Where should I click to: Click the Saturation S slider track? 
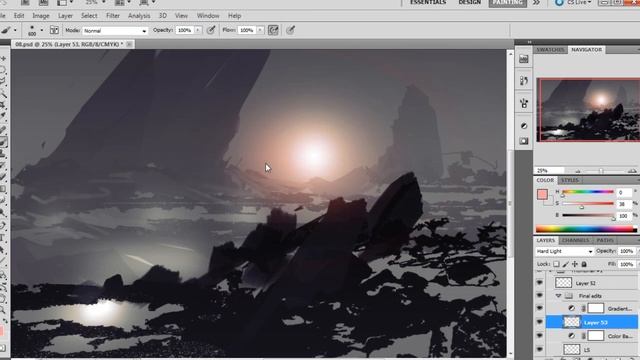pyautogui.click(x=588, y=203)
